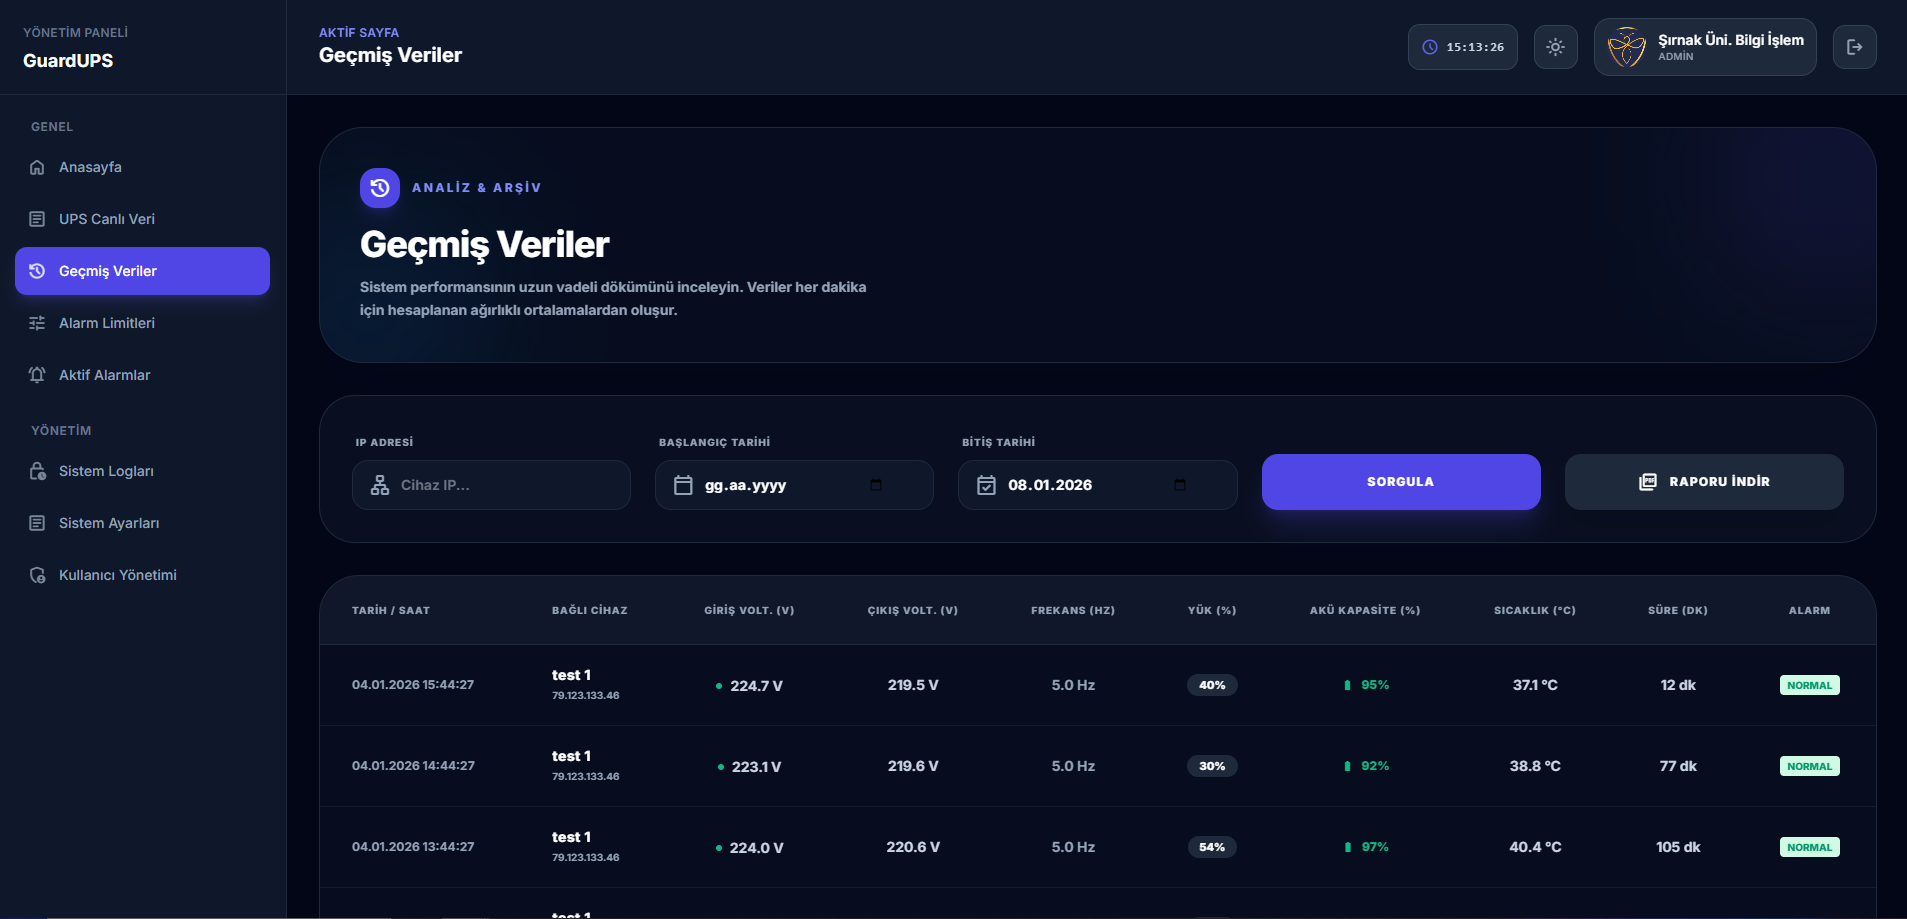Open the Bitiş Tarihi calendar picker
Viewport: 1907px width, 919px height.
(1180, 485)
